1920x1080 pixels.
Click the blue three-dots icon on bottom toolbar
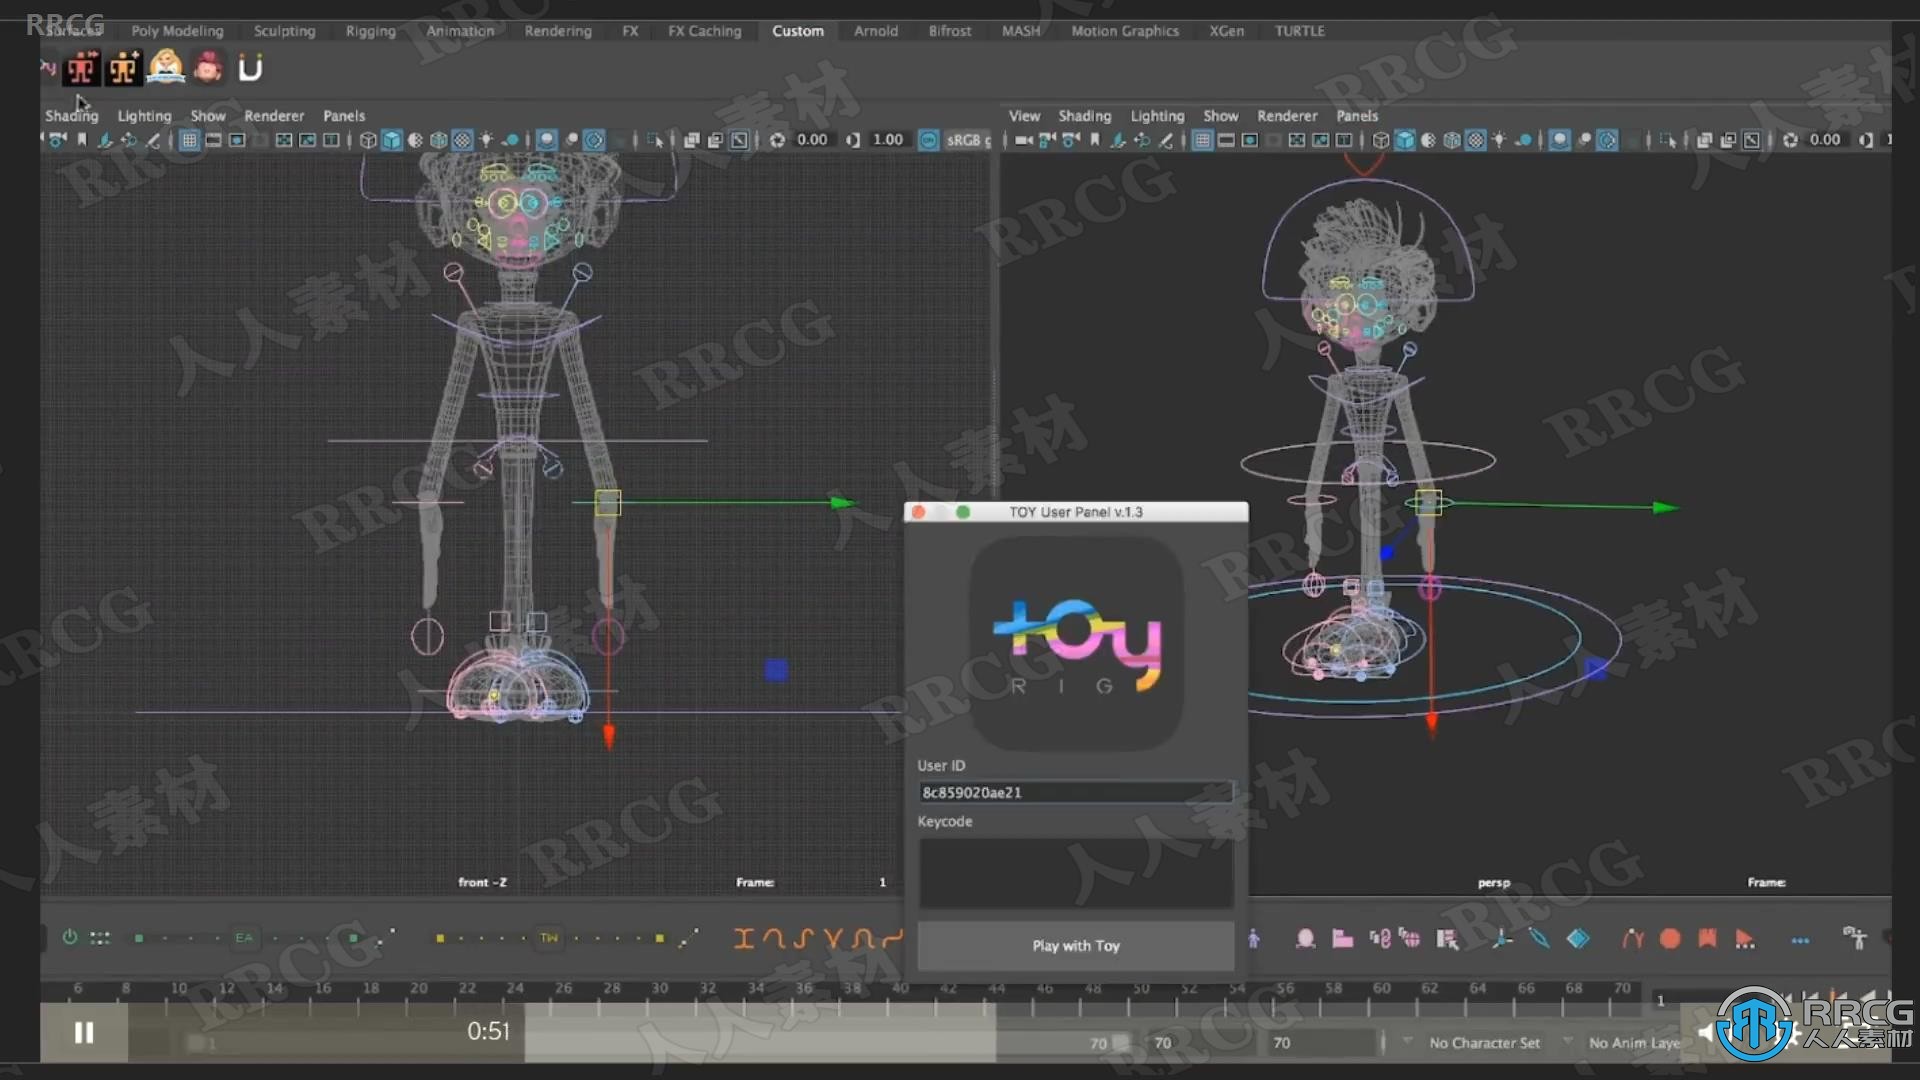1800,940
